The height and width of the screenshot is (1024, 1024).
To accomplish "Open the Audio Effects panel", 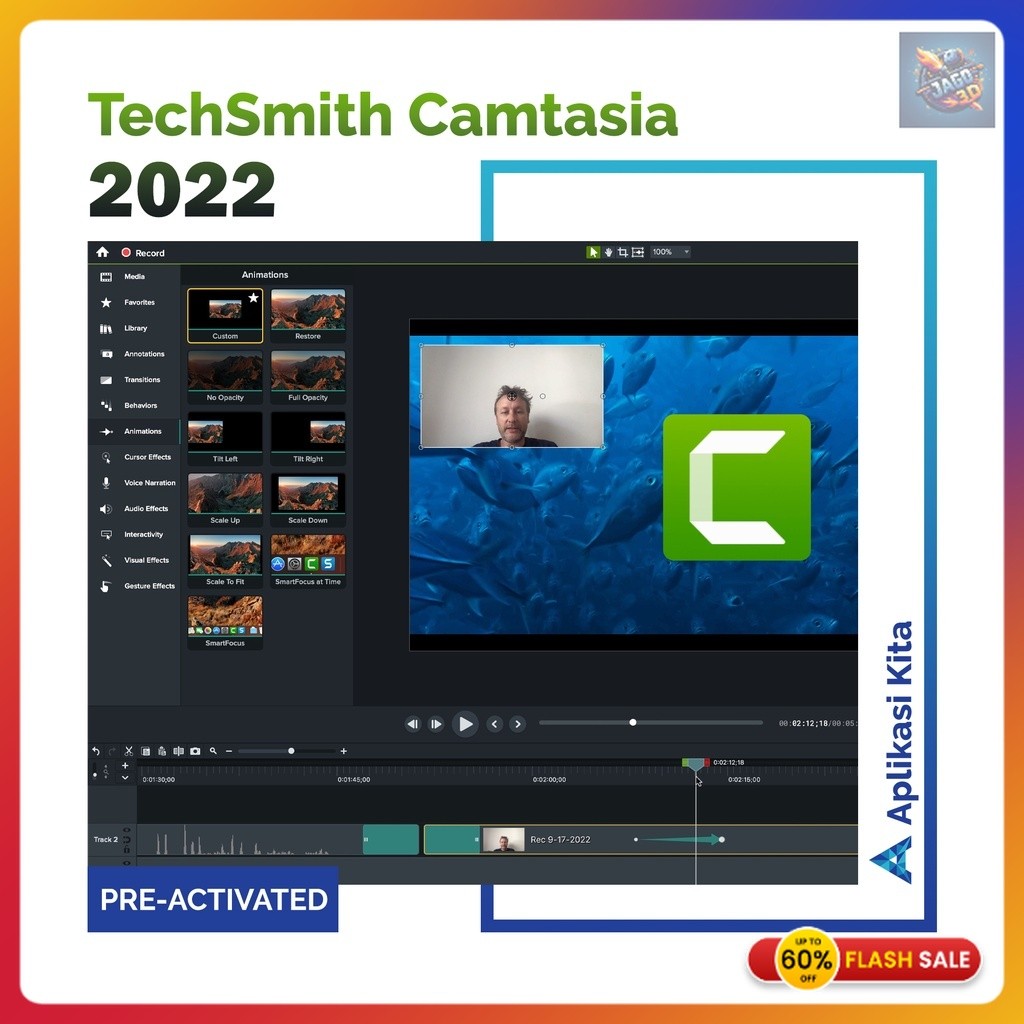I will (x=135, y=508).
